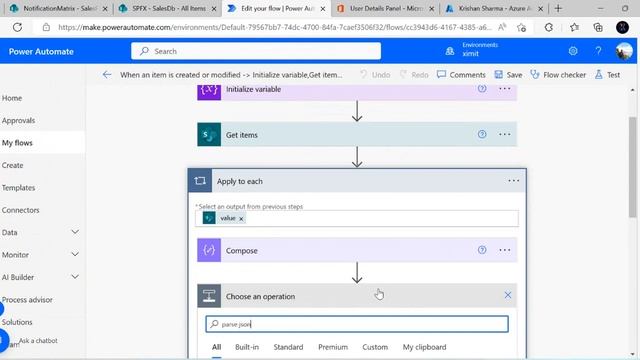The image size is (640, 360).
Task: Open more options on Apply to each
Action: pyautogui.click(x=513, y=180)
